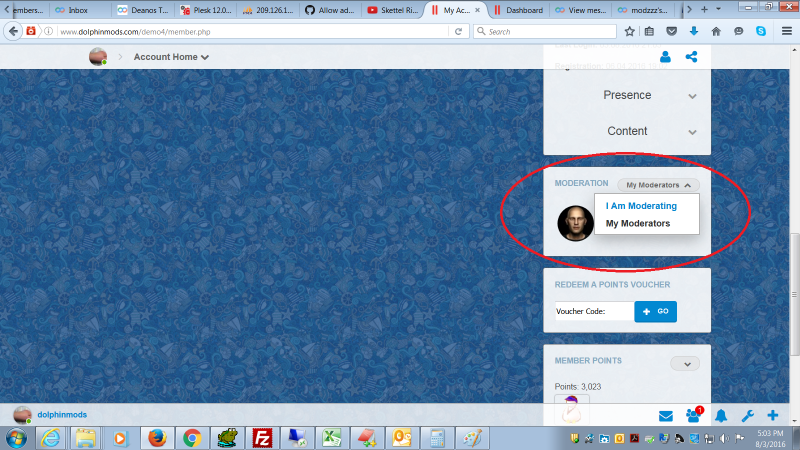This screenshot has height=450, width=800.
Task: Switch to the Deanos T... tab
Action: pyautogui.click(x=144, y=10)
